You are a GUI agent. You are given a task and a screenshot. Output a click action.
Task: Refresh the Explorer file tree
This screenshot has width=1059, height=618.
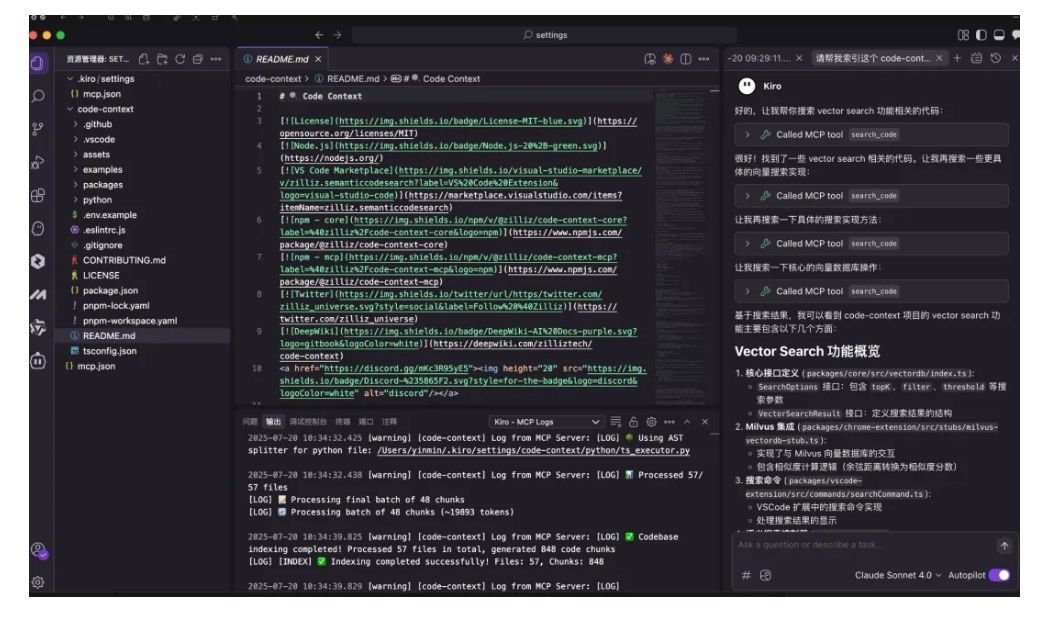point(180,59)
